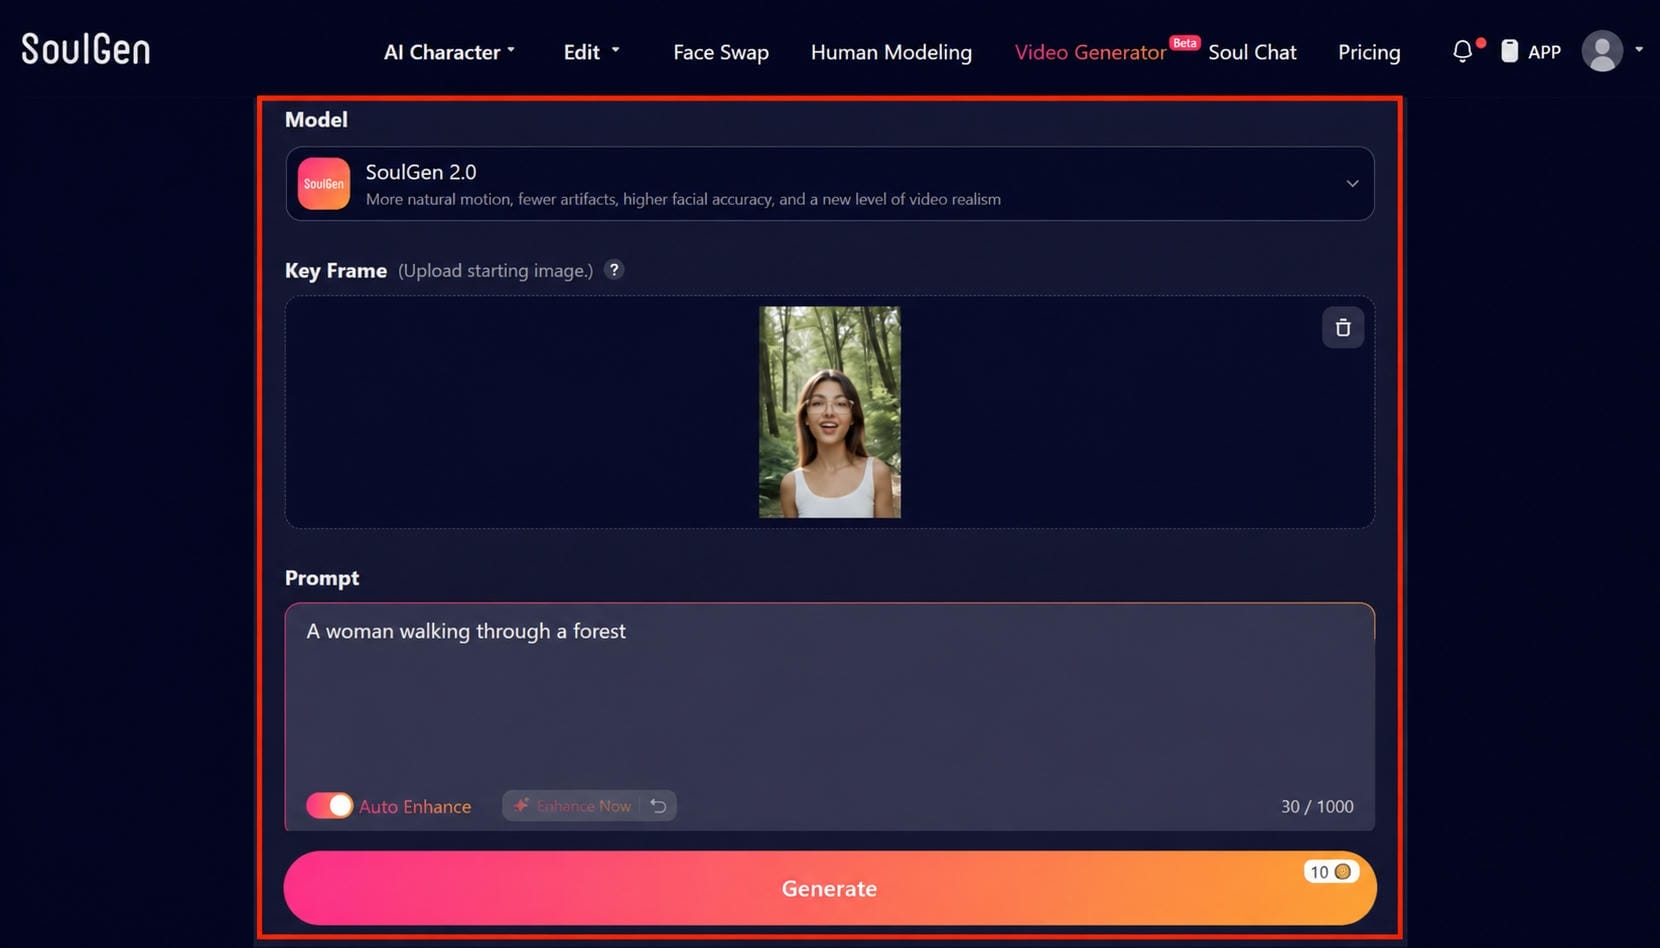Delete the uploaded key frame image
The image size is (1660, 948).
tap(1342, 328)
